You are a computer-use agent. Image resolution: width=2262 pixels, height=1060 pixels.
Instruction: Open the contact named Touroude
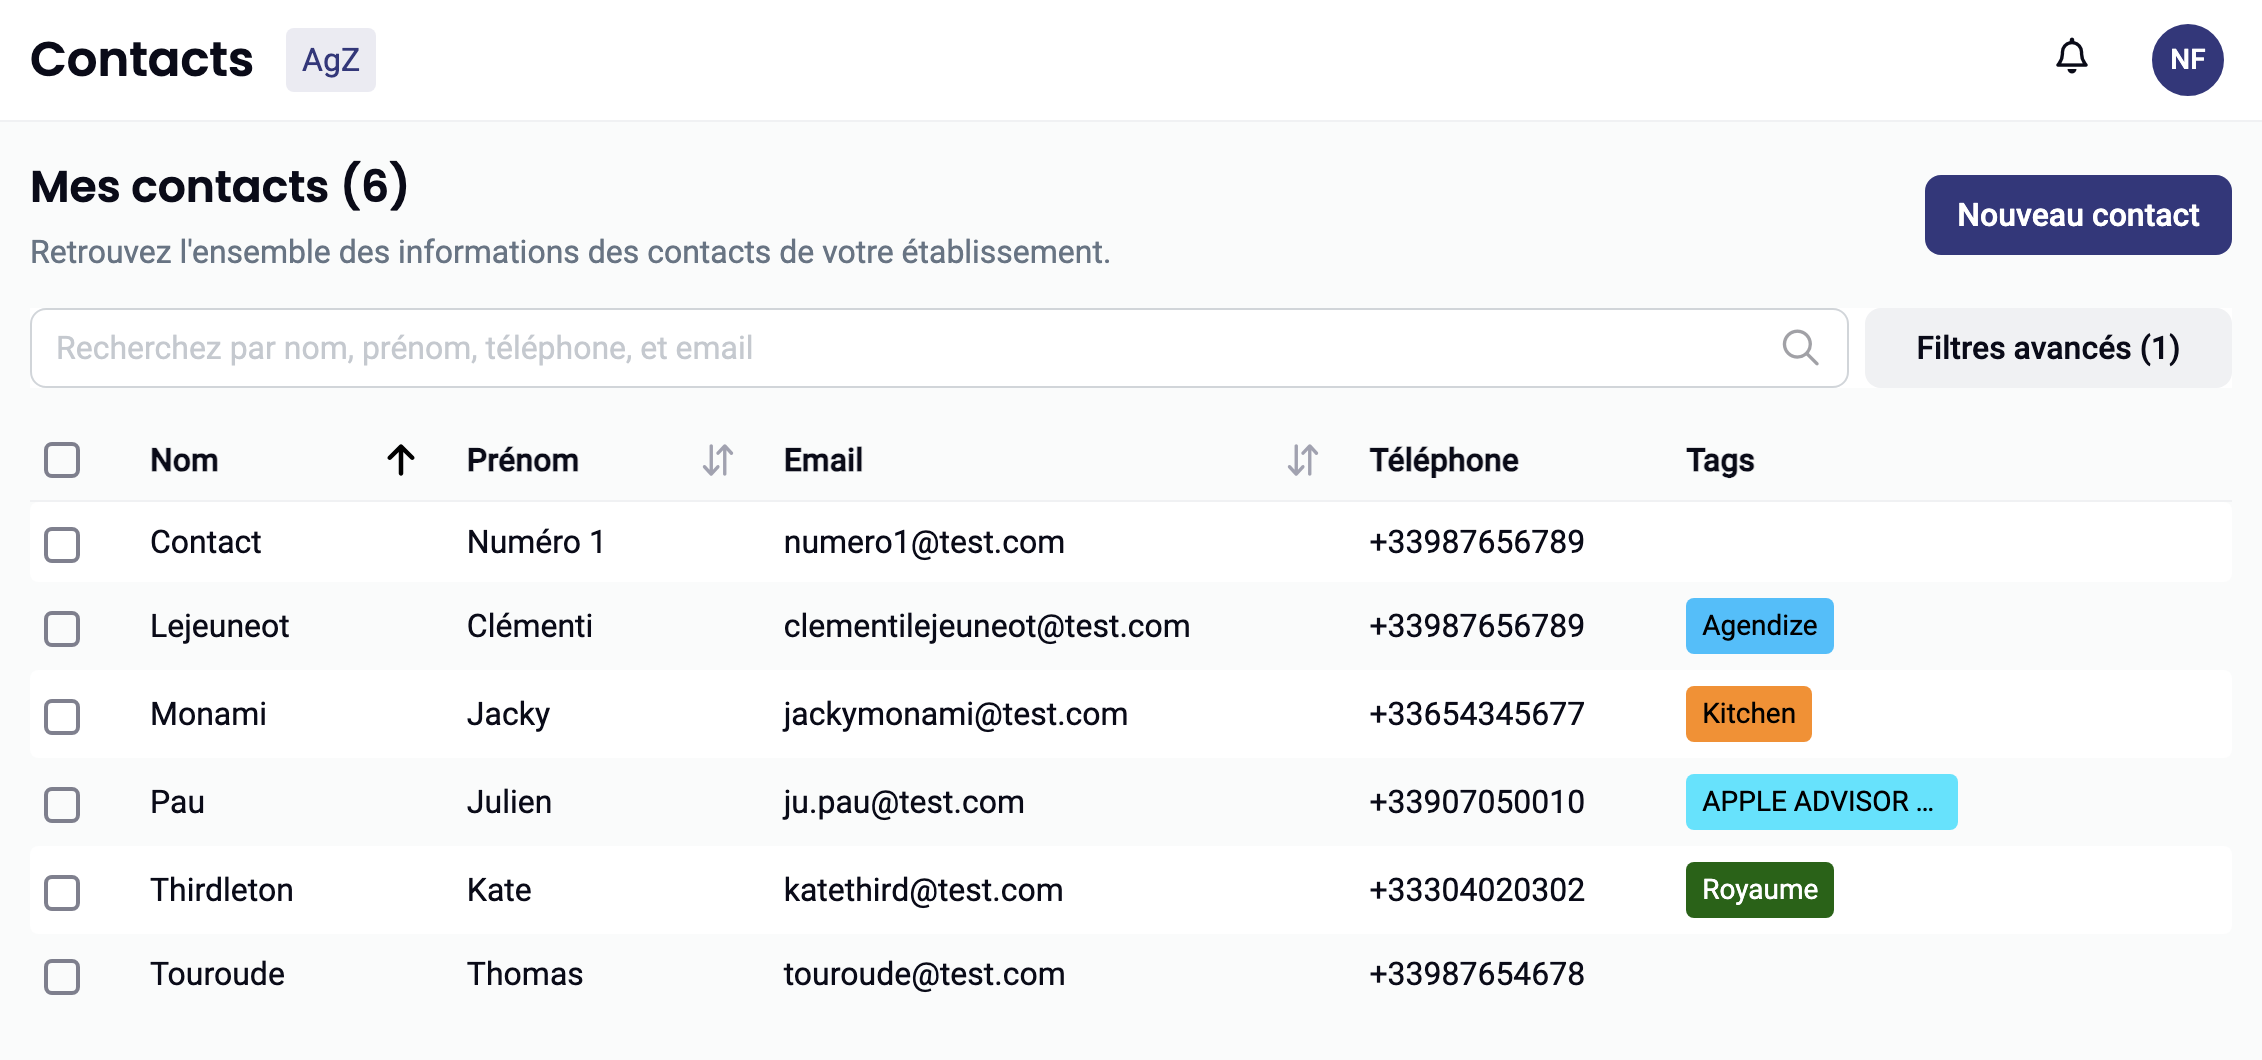point(217,974)
